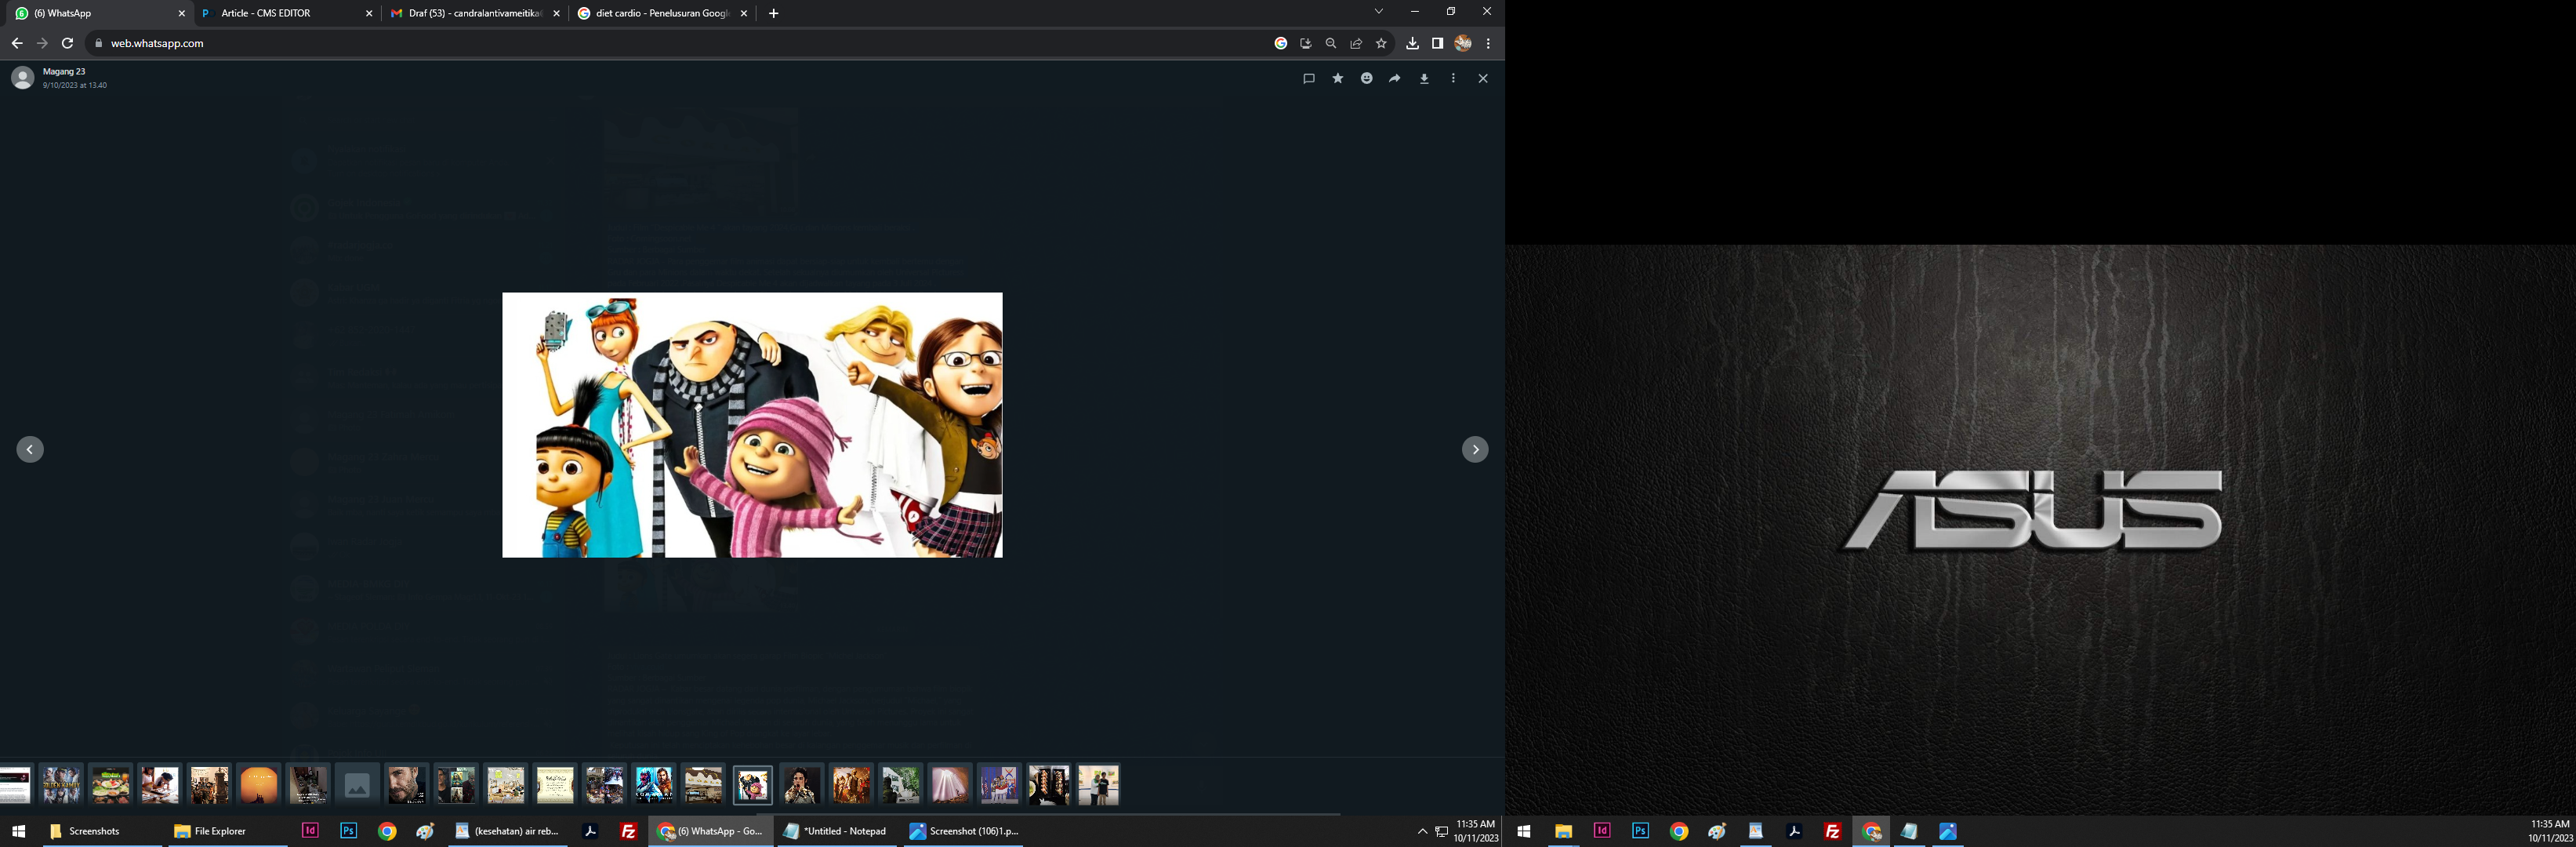2576x847 pixels.
Task: Select the highlighted Despicable Me thumbnail
Action: coord(752,785)
